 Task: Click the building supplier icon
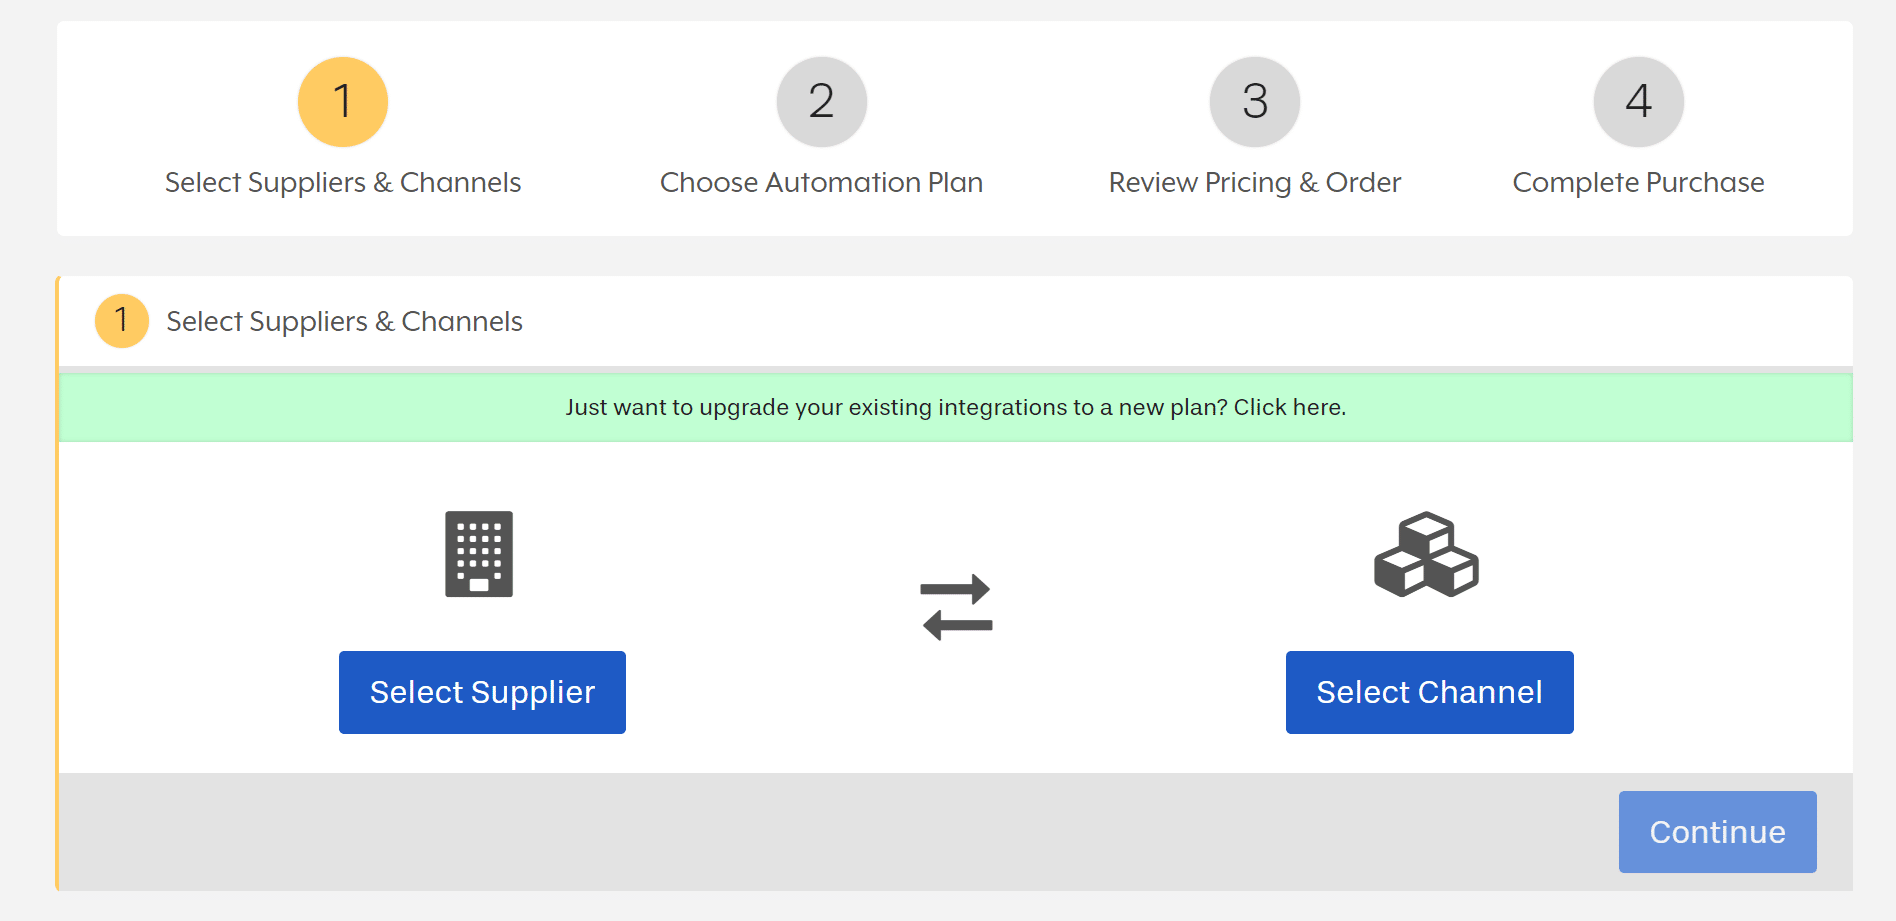(x=479, y=554)
